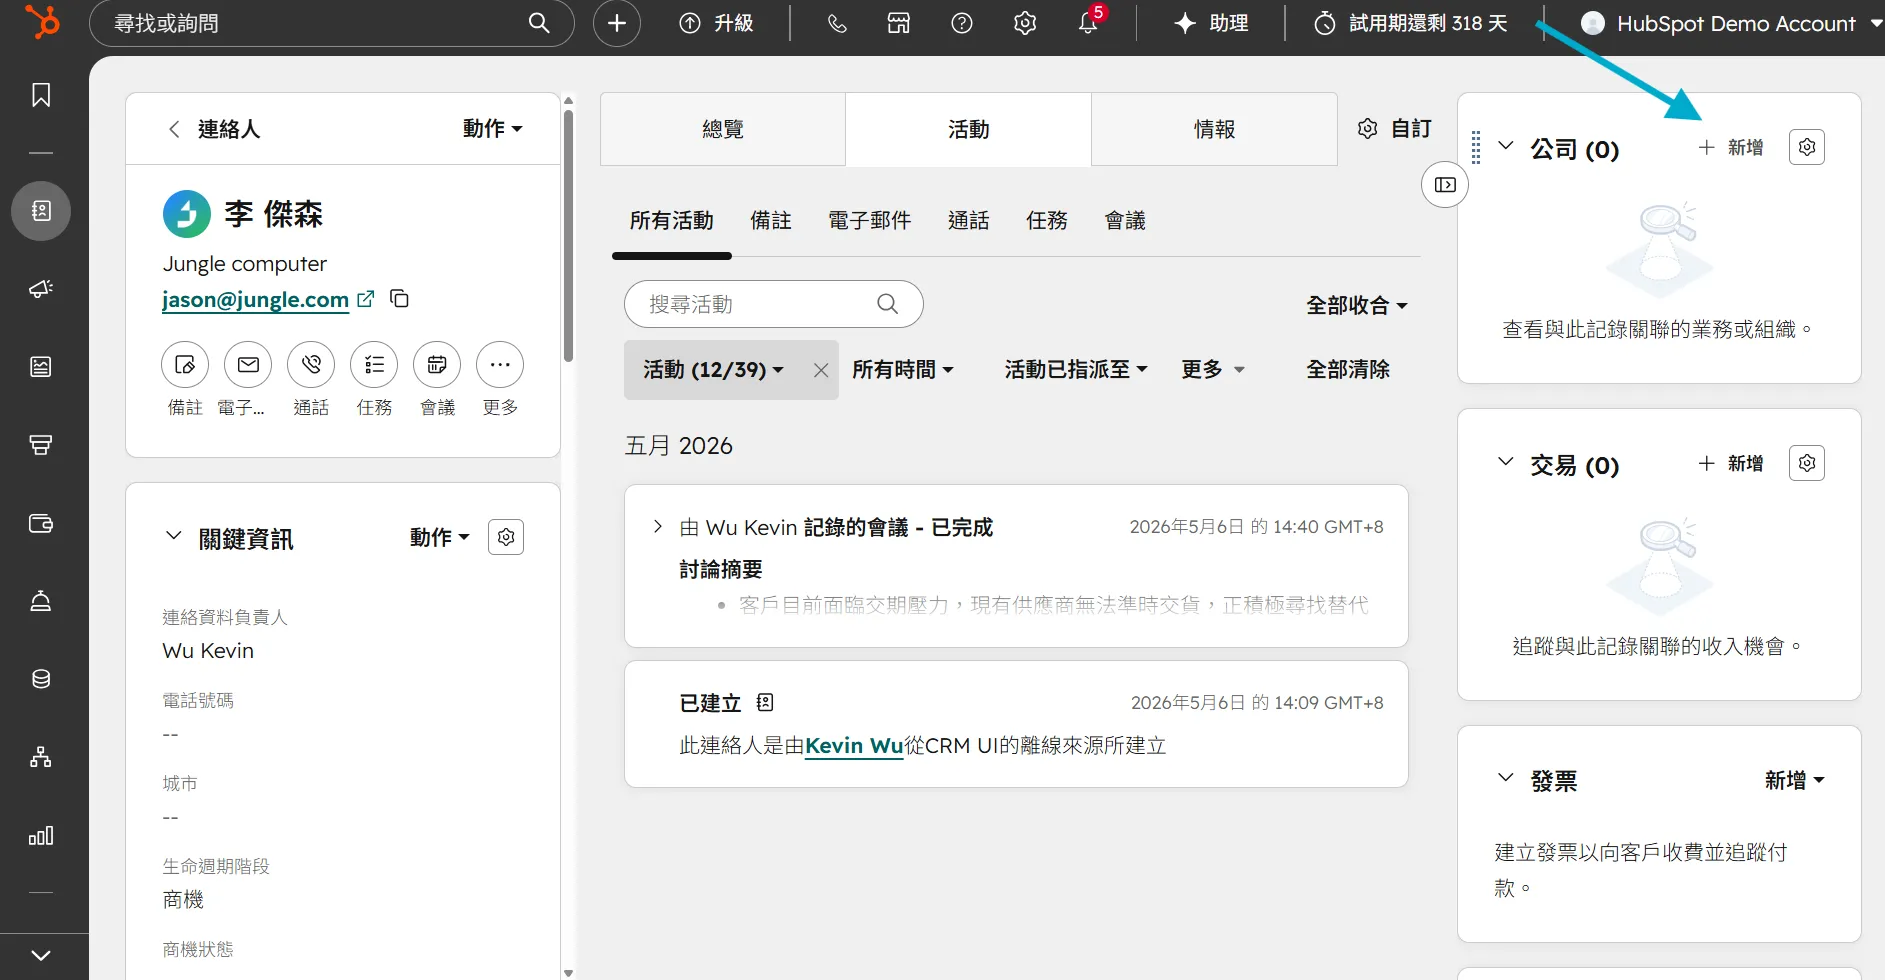This screenshot has height=980, width=1885.
Task: Open the commerce wallet icon in sidebar
Action: [x=41, y=523]
